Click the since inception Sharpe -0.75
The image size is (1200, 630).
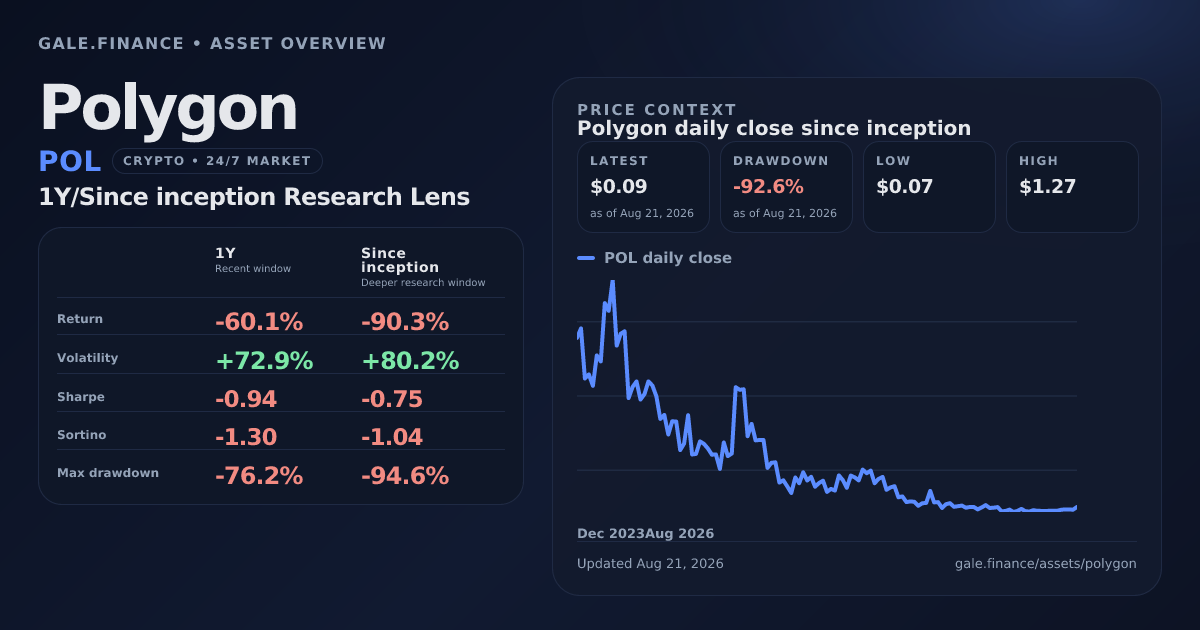[x=392, y=400]
